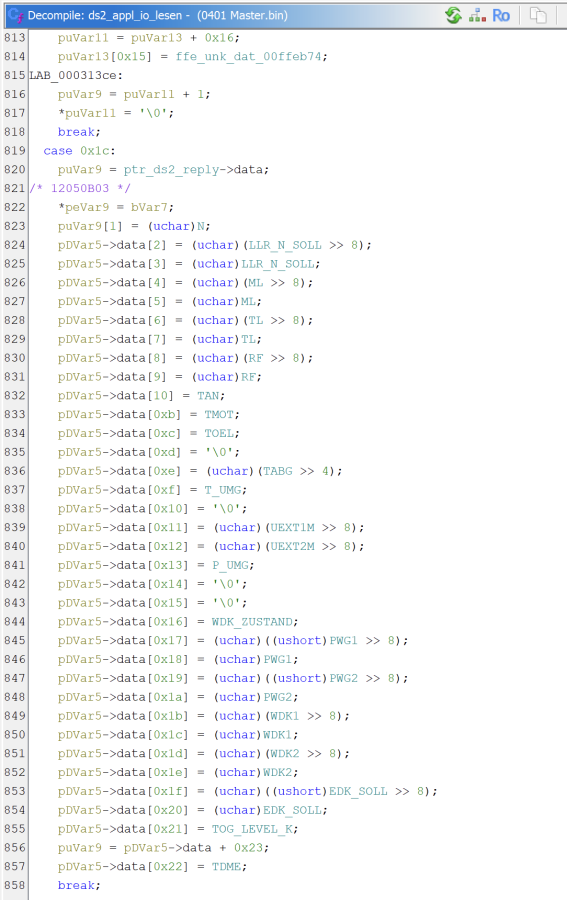This screenshot has width=567, height=900.
Task: Select peVar9 on line 822
Action: pos(87,207)
